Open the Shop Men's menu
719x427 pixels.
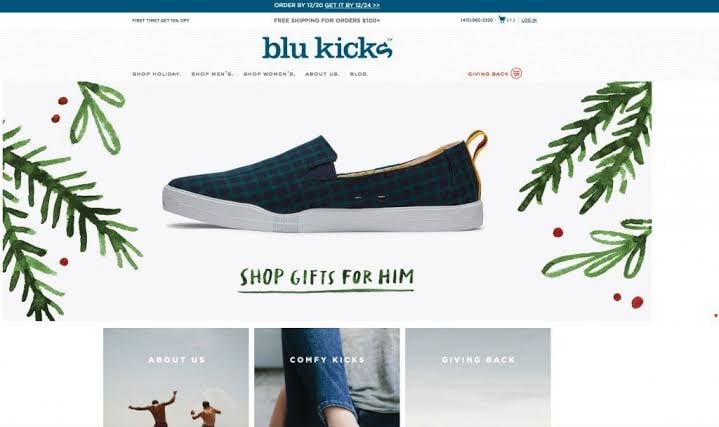point(212,74)
